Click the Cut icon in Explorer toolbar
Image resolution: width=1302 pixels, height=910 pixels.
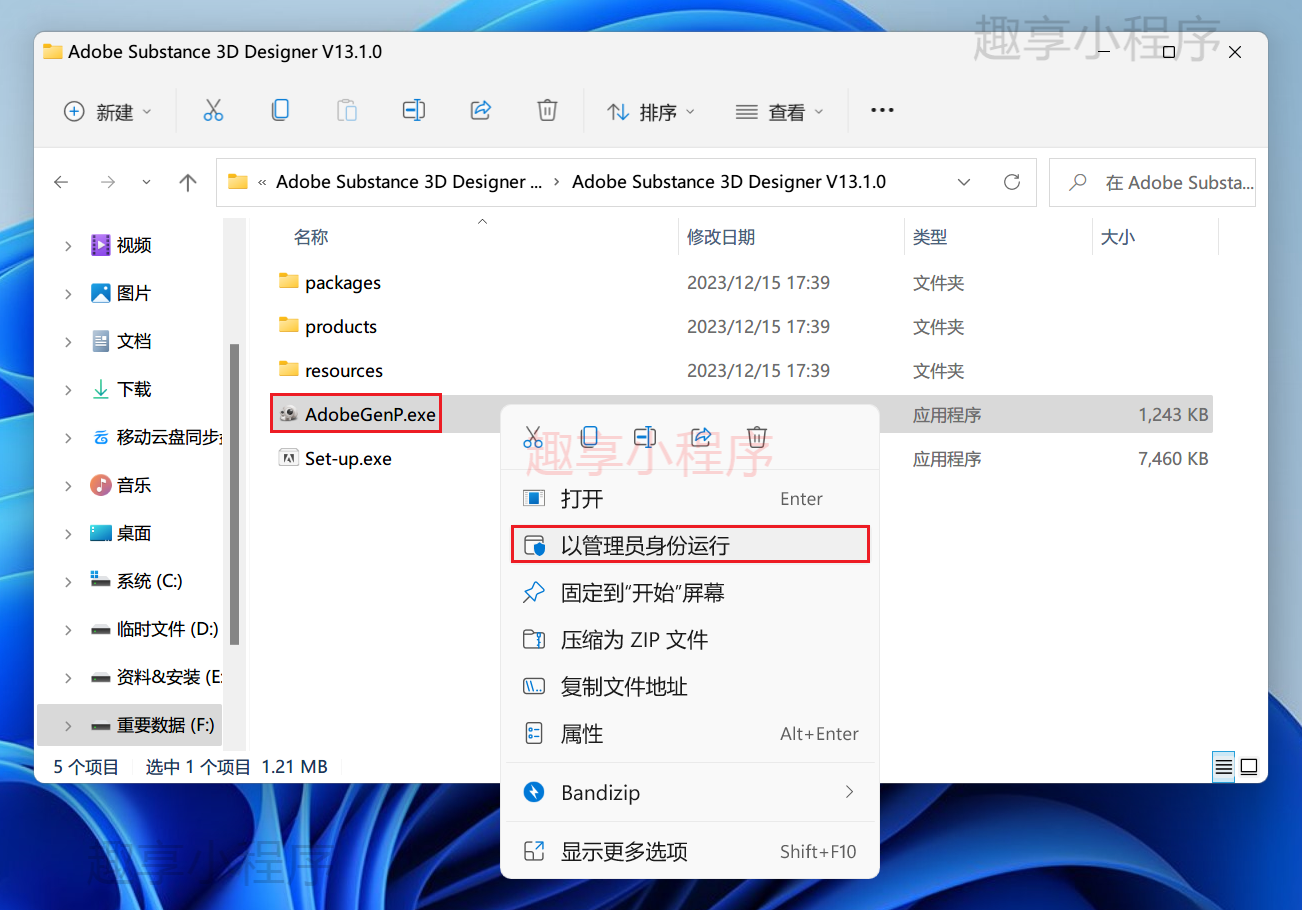pyautogui.click(x=213, y=111)
